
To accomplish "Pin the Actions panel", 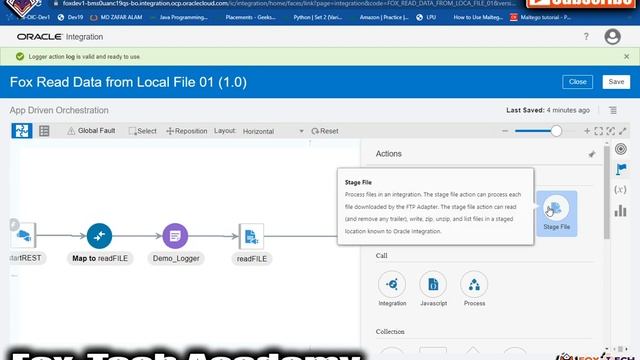I will pyautogui.click(x=591, y=154).
